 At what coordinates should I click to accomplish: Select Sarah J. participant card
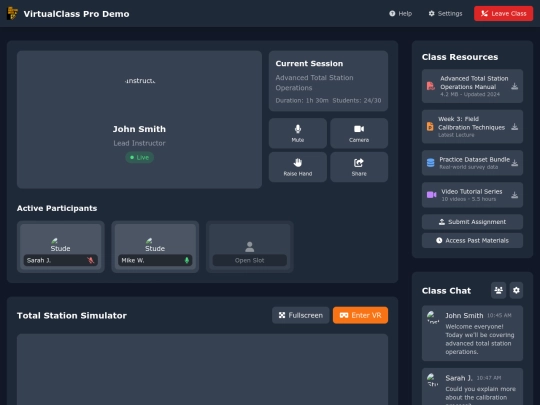(x=61, y=247)
